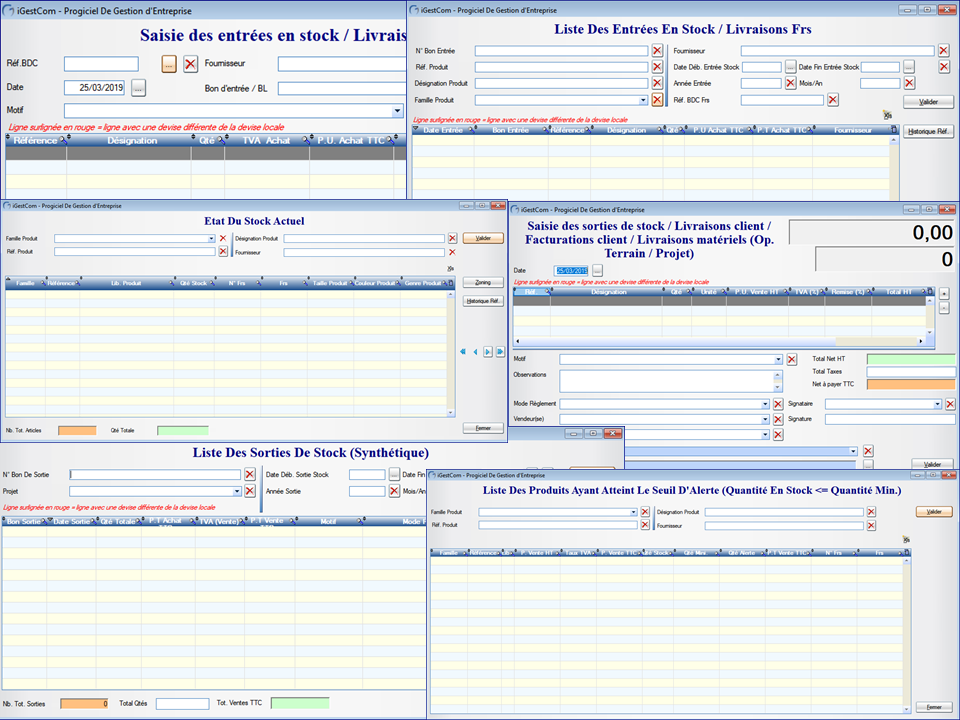Clear Année Entrée field in Liste Des Entrées
The image size is (960, 720).
click(790, 83)
